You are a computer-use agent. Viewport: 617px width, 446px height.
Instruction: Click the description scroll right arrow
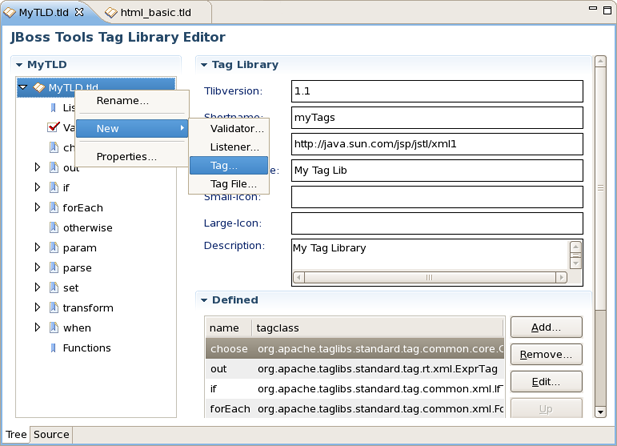561,277
